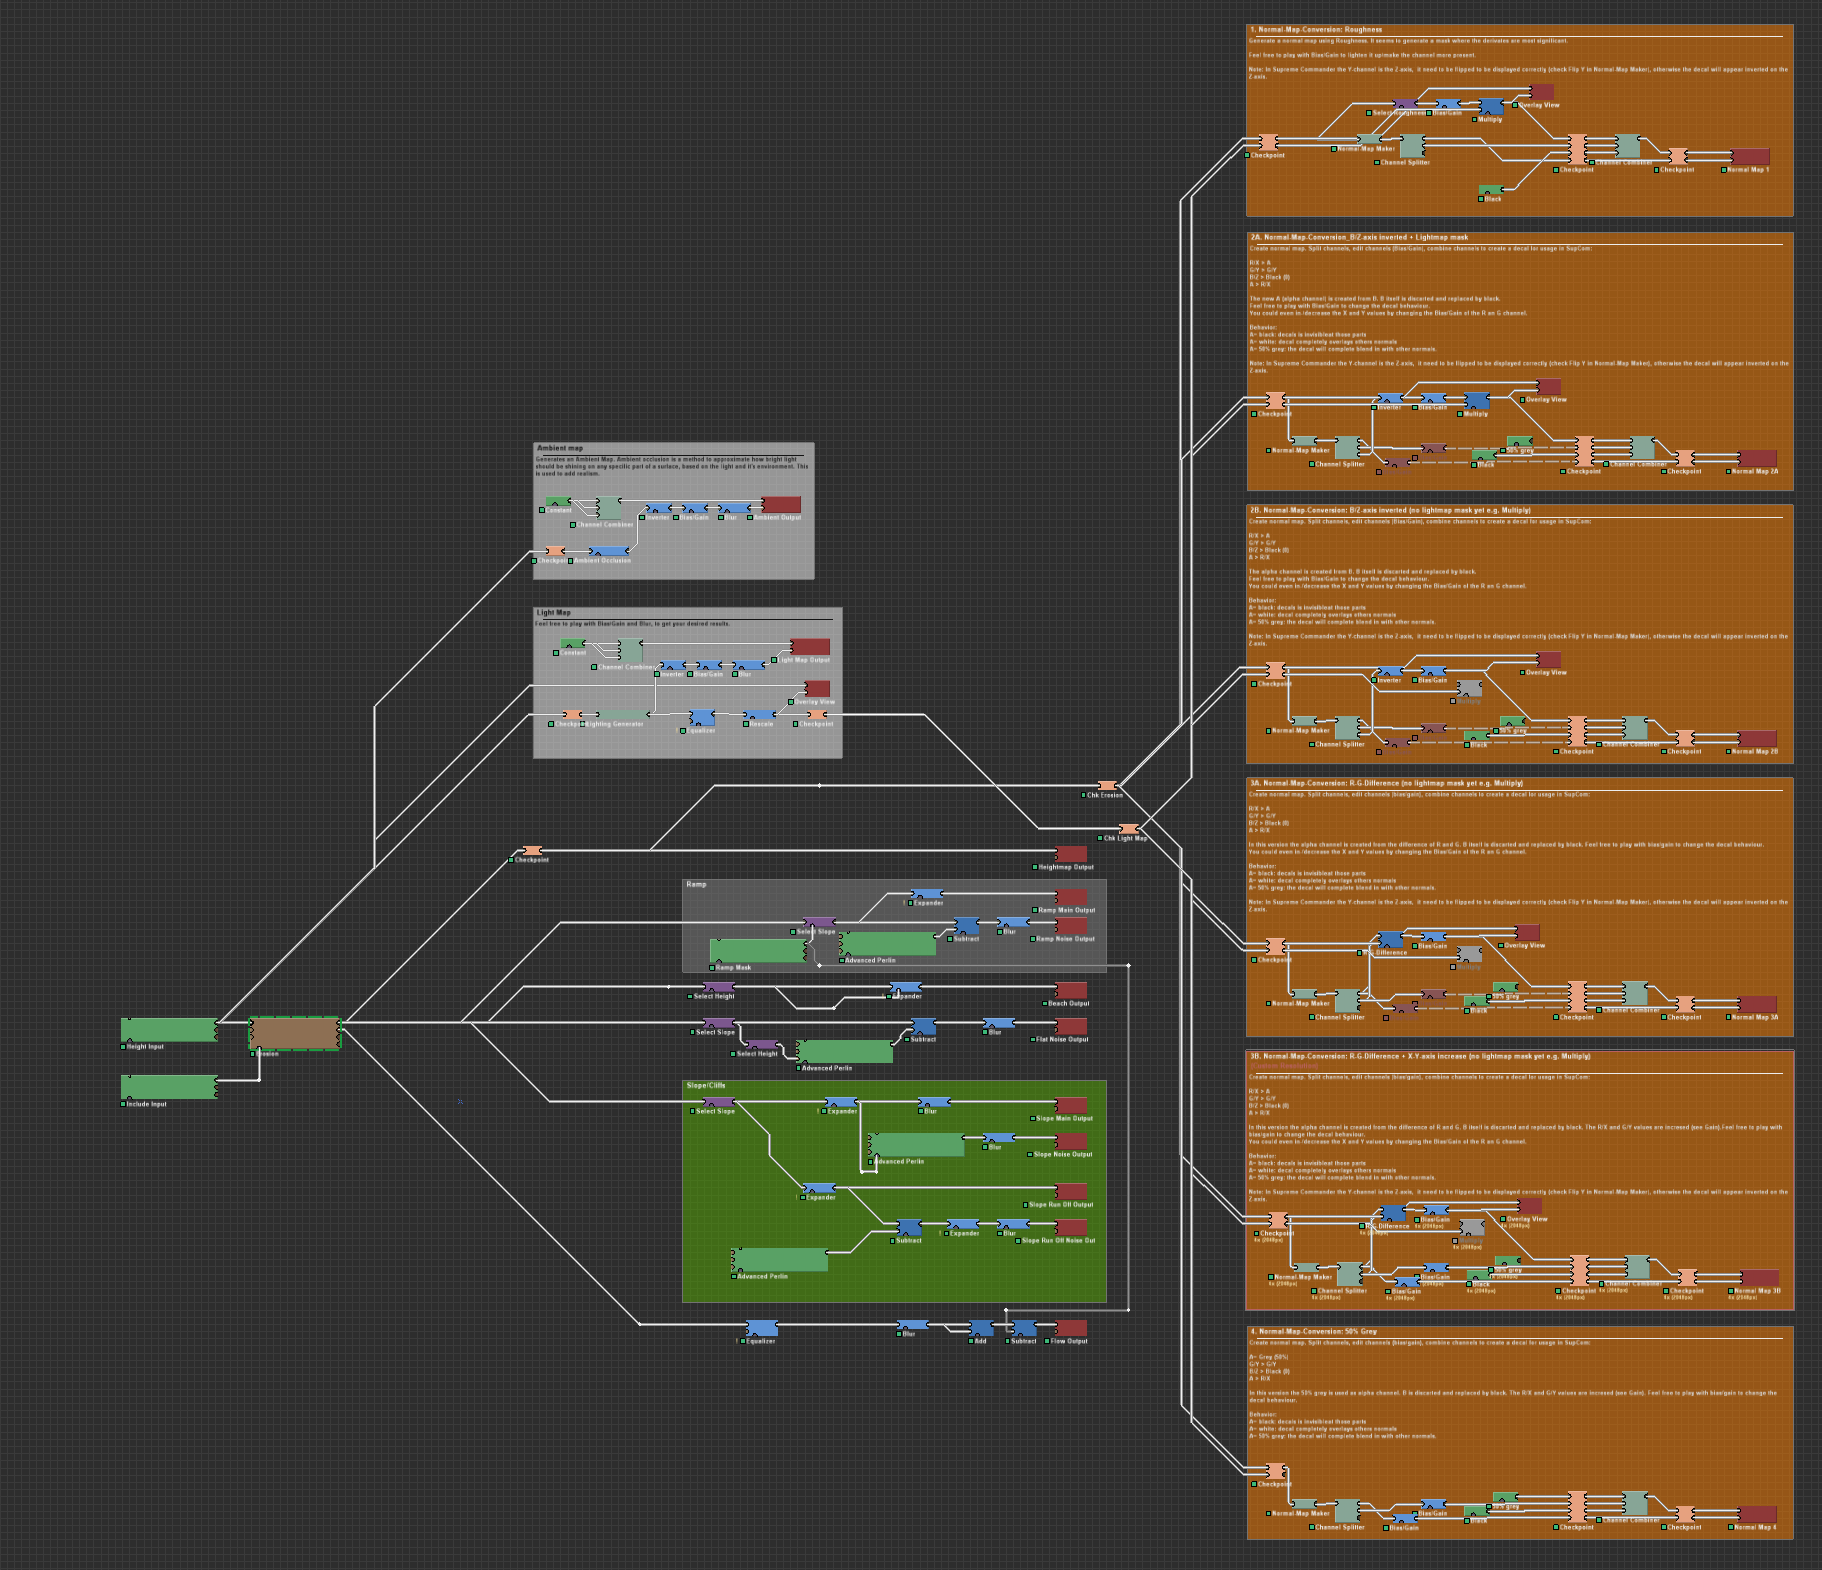Click '4. Normal-Map-Conversion: 50% Grey' group title
Image resolution: width=1822 pixels, height=1570 pixels.
pos(1312,1331)
